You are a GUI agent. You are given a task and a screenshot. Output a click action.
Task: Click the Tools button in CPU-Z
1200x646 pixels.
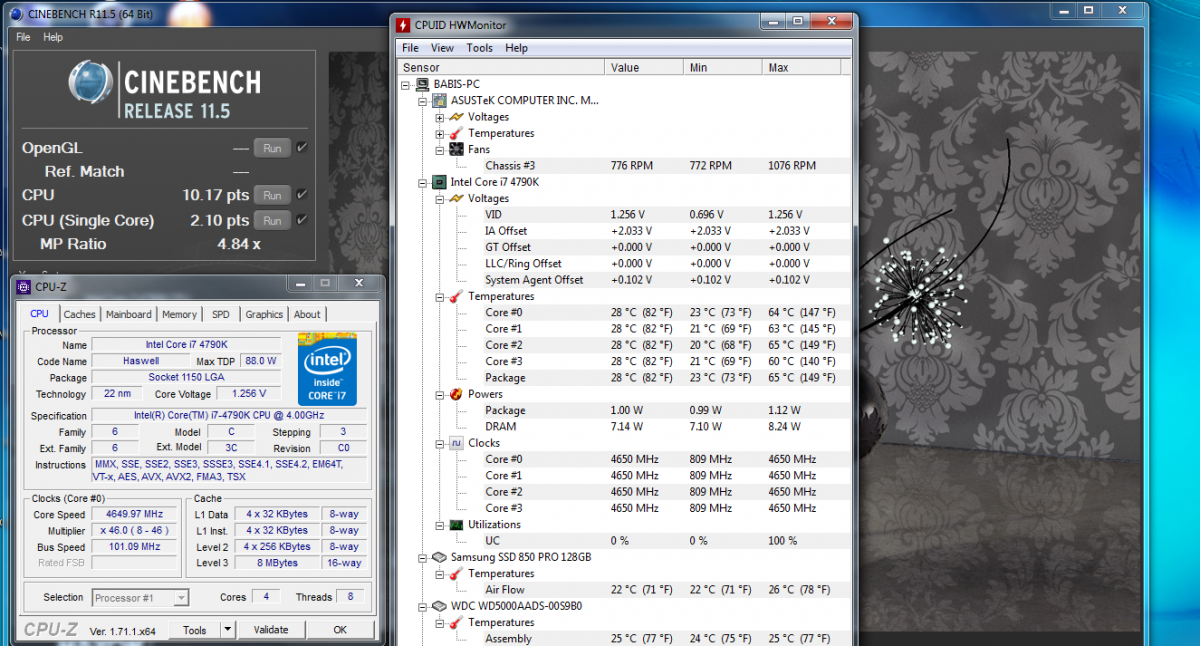pyautogui.click(x=195, y=630)
